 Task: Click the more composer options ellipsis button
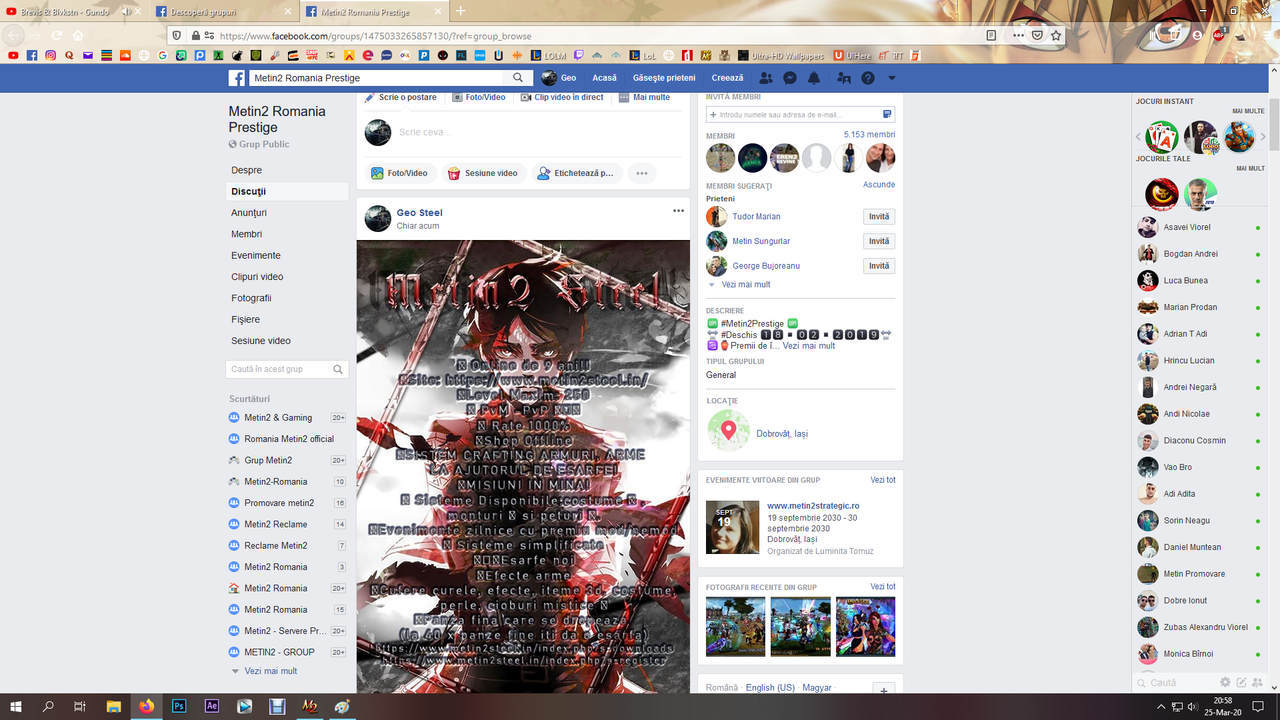point(642,173)
